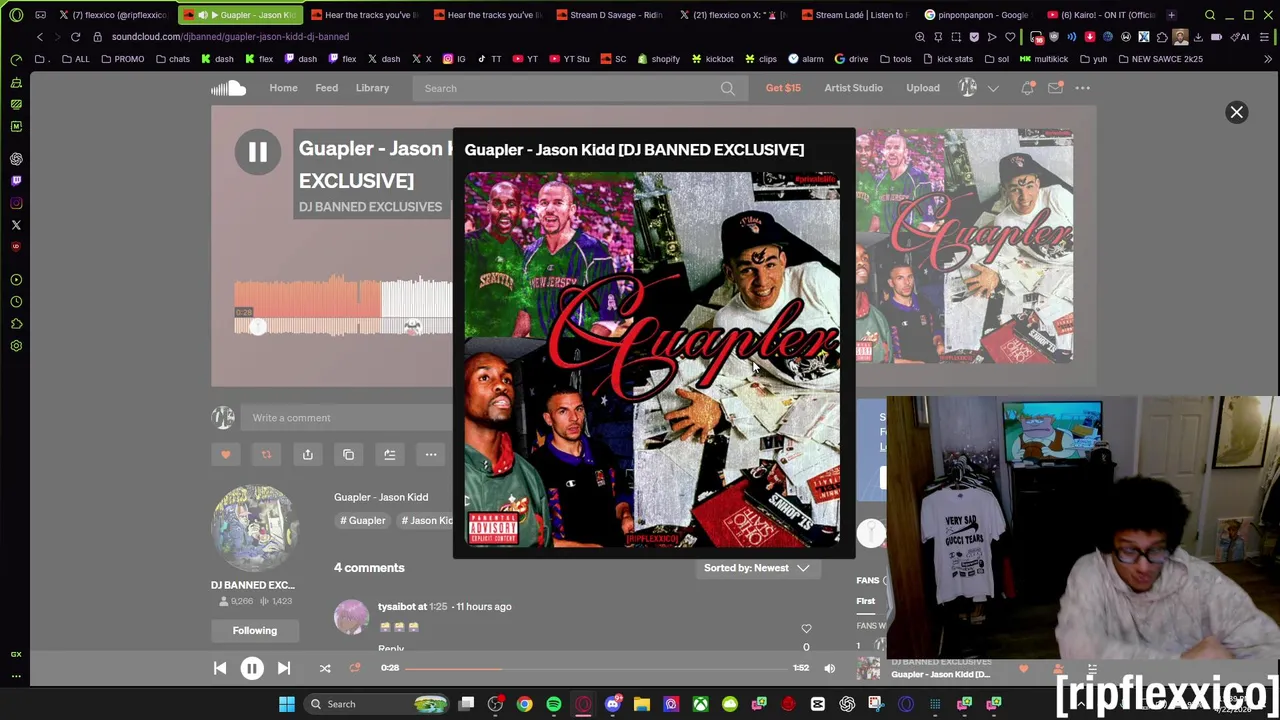Like tysaibot's comment heart
1280x720 pixels.
(806, 629)
